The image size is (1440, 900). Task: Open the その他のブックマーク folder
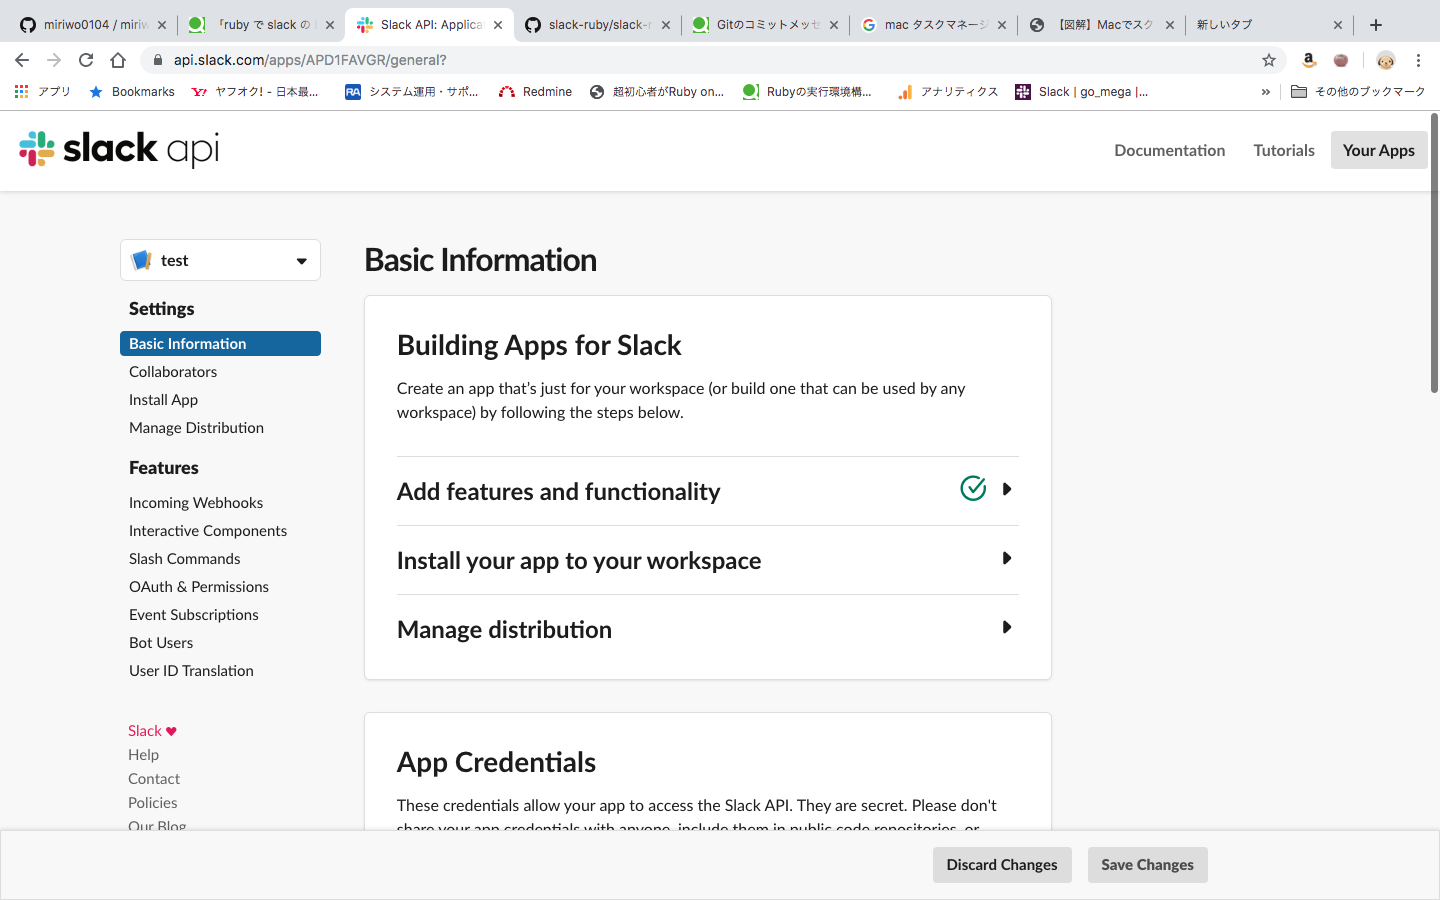(x=1358, y=91)
